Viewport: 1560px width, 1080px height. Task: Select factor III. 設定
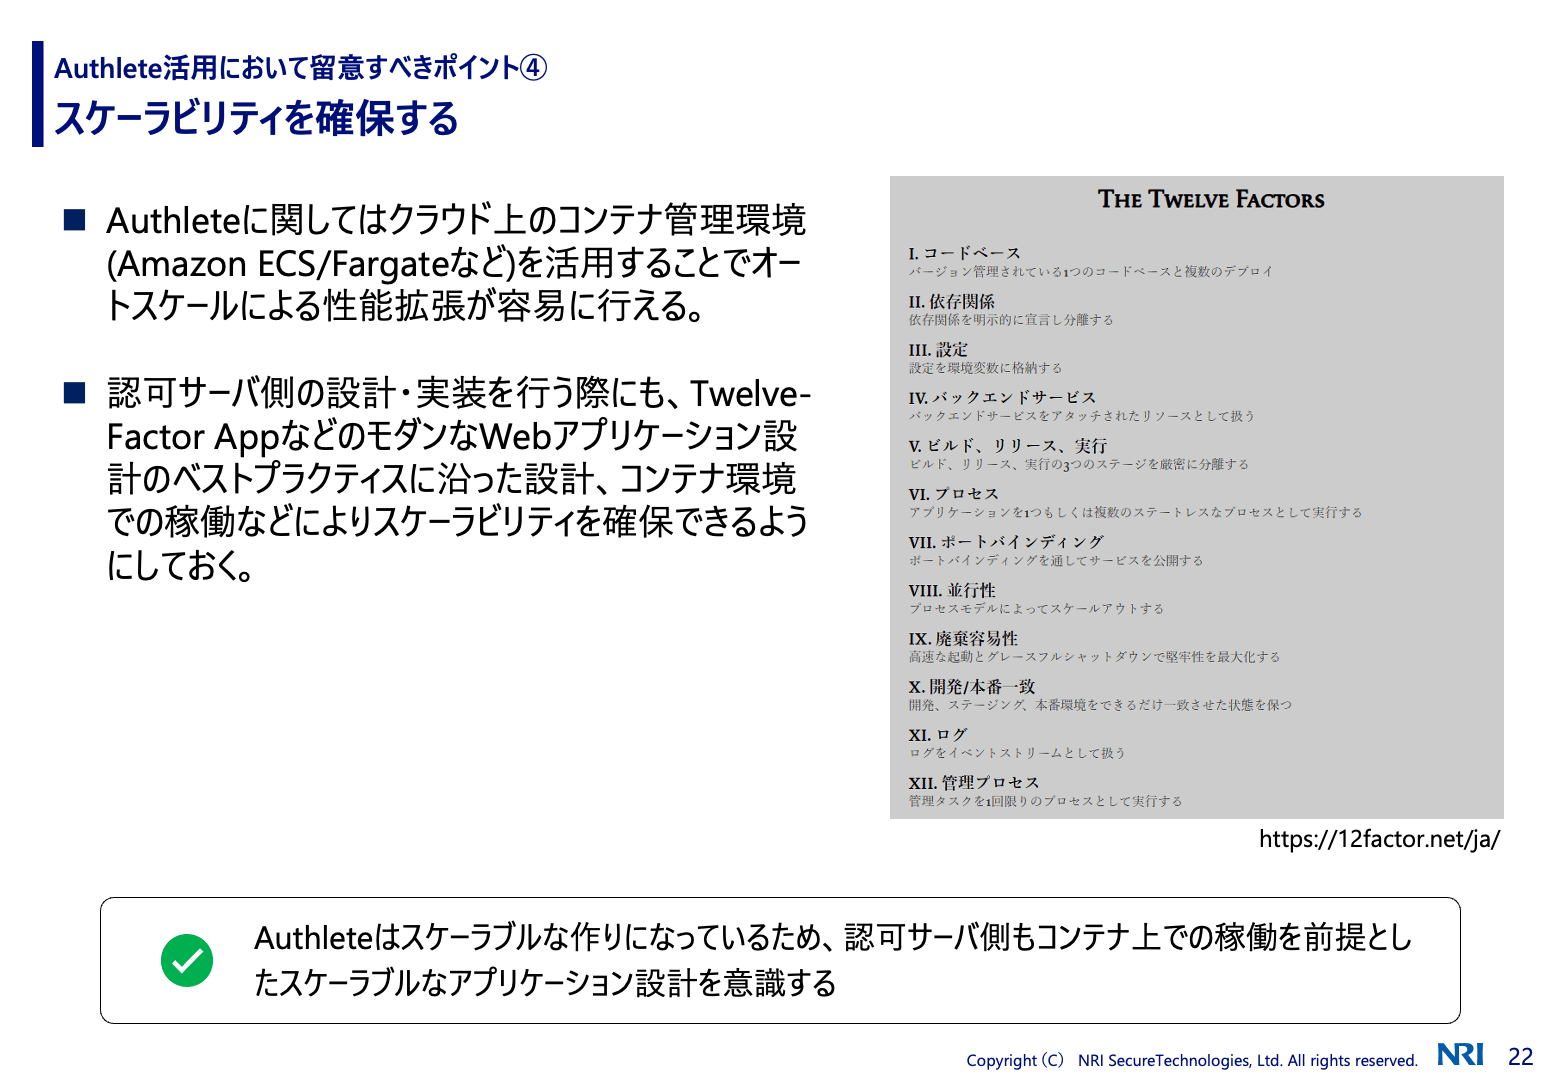[938, 349]
